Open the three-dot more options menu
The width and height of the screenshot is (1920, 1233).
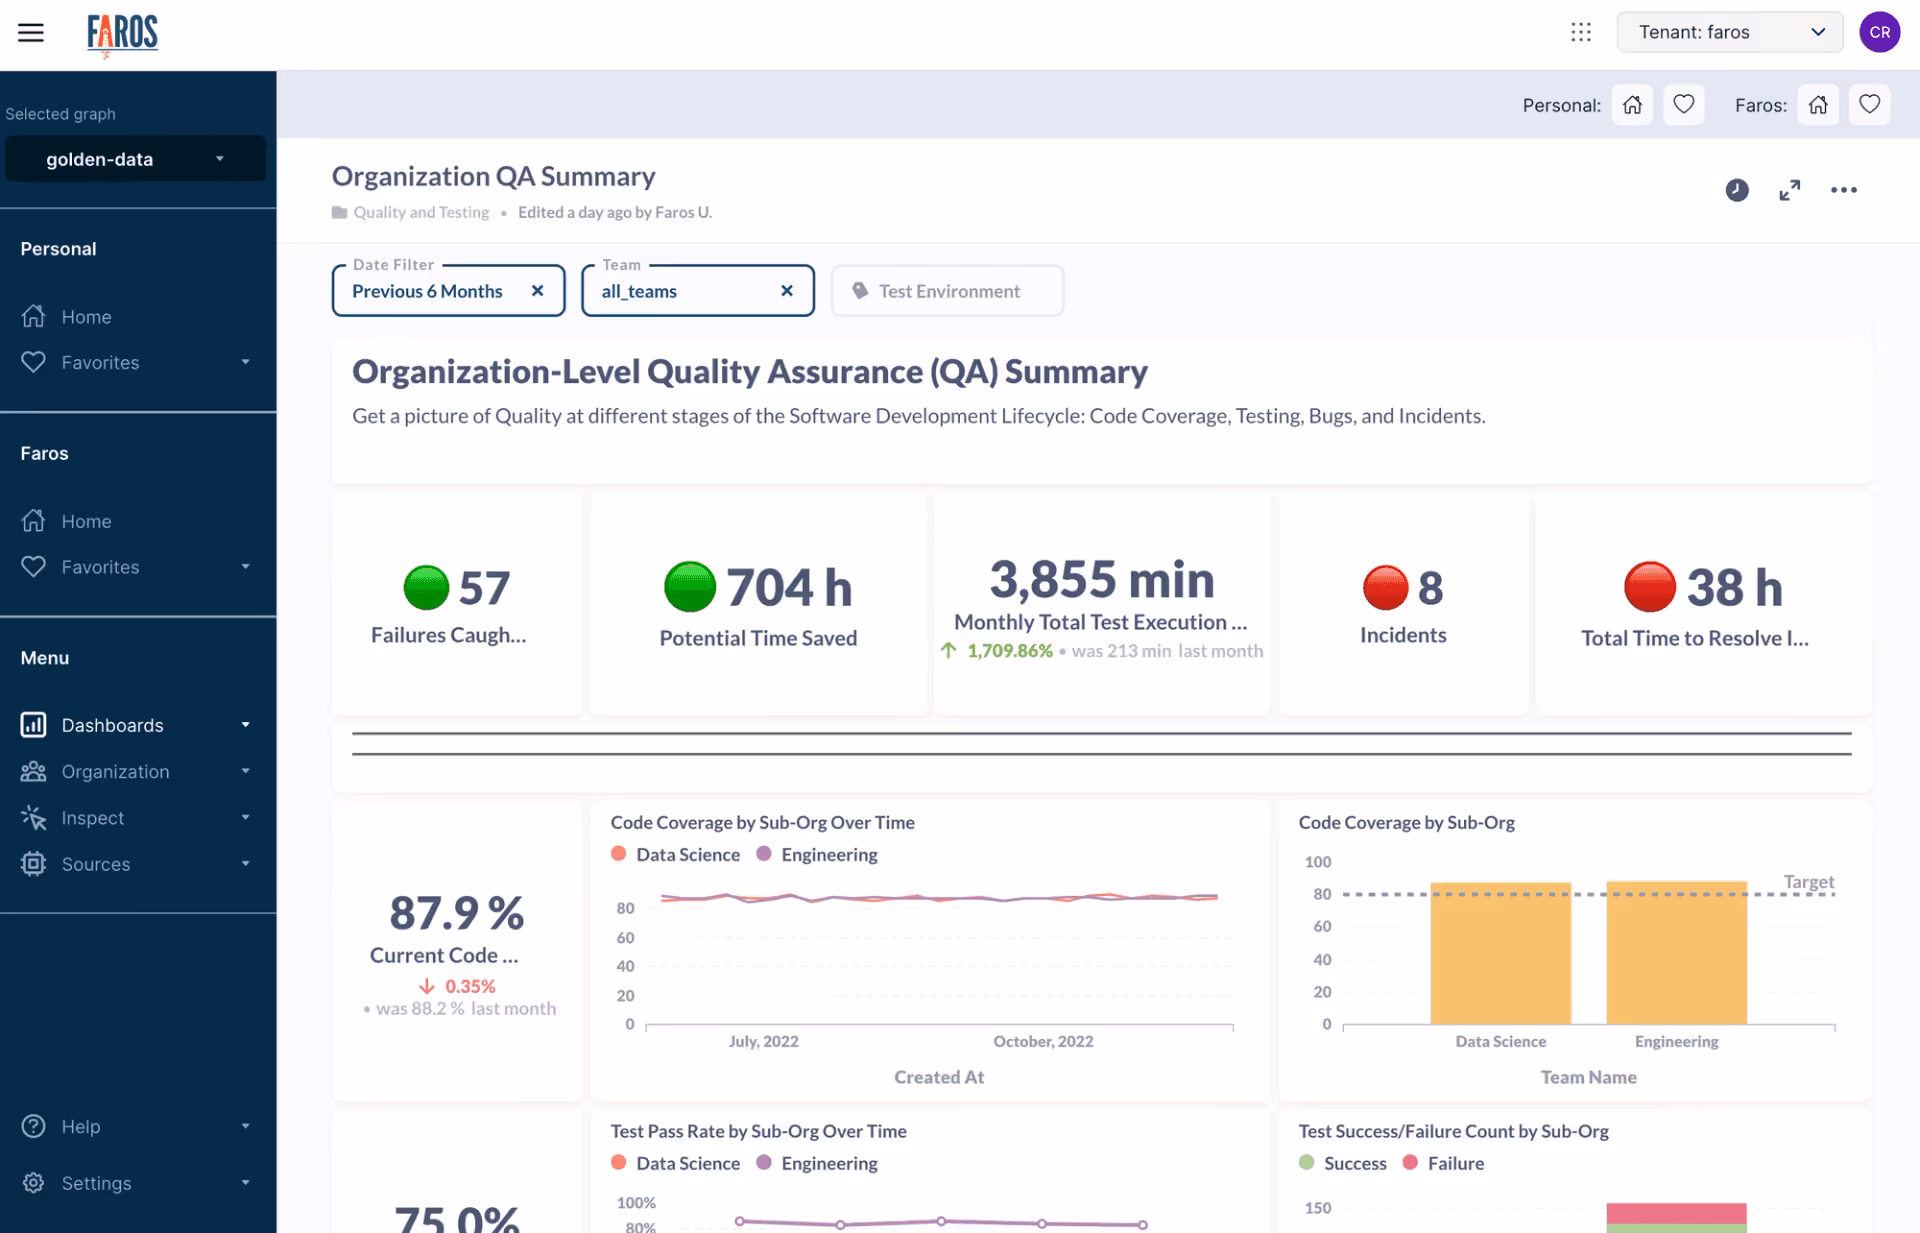(x=1843, y=190)
